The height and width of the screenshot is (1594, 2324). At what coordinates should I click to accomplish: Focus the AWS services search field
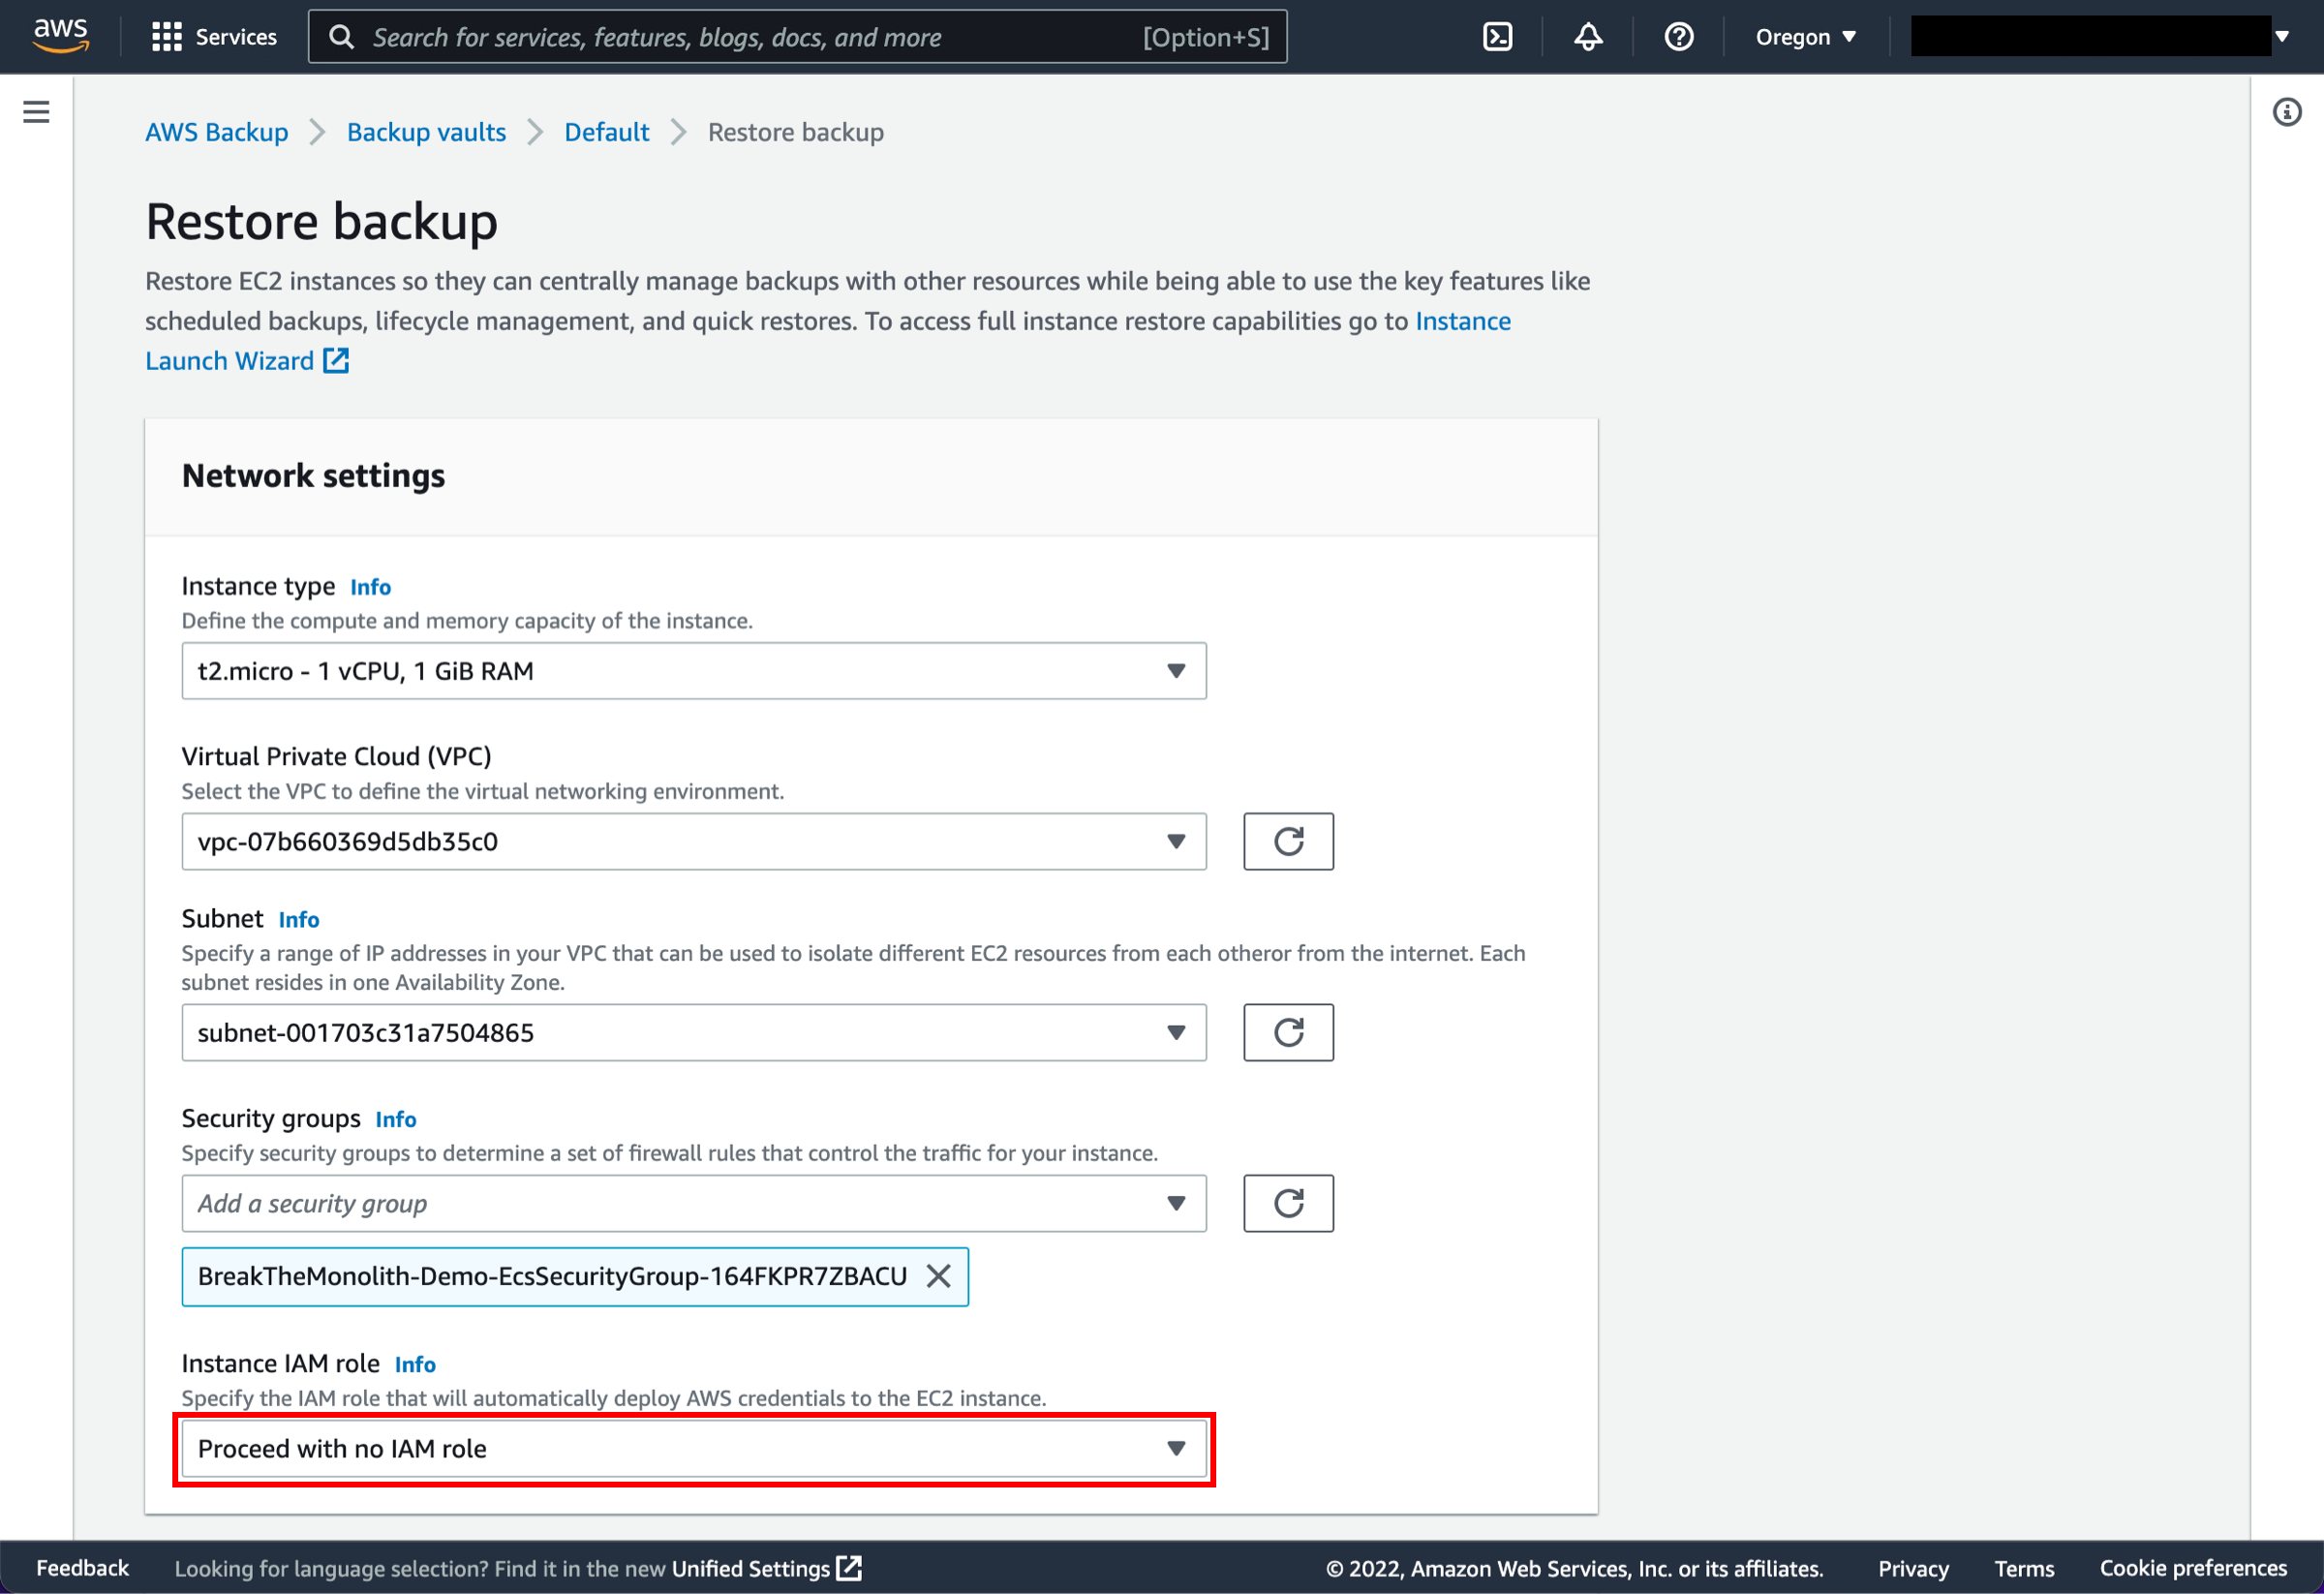pos(797,37)
